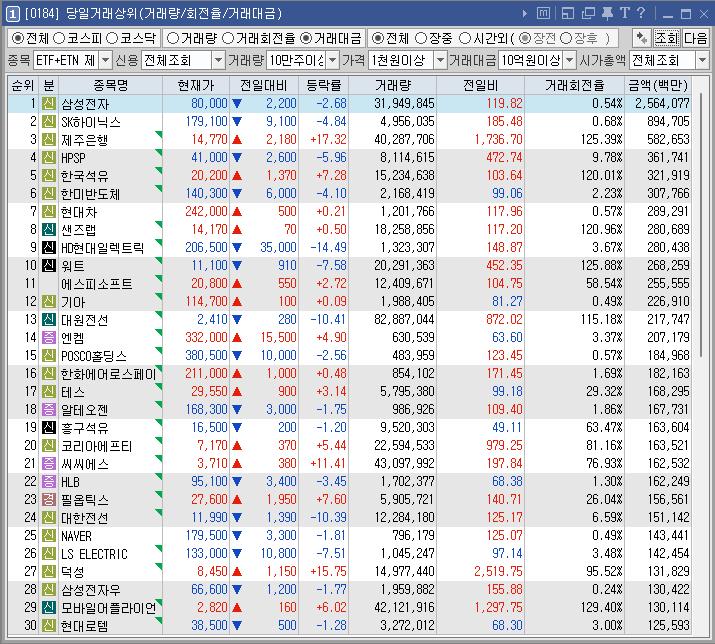Select the POSCO홀딩스 stock name
The image size is (715, 644).
tap(94, 356)
